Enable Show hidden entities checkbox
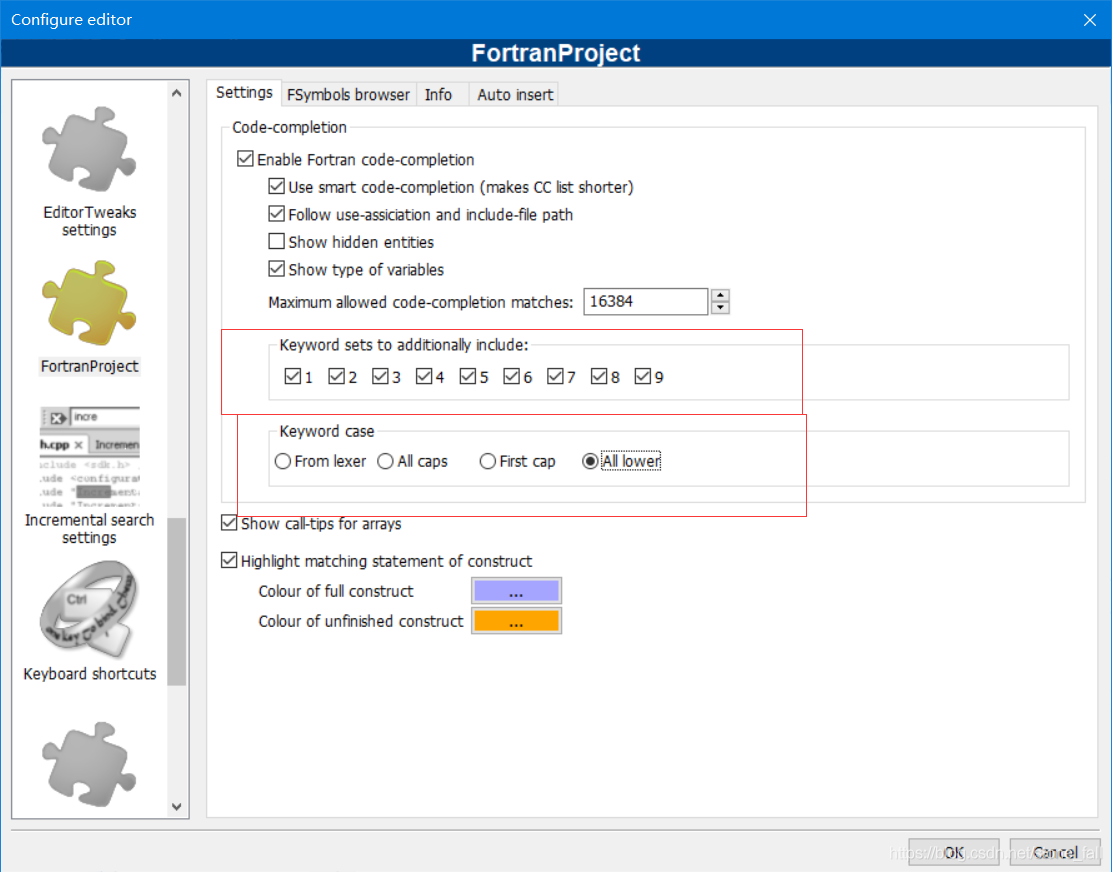The width and height of the screenshot is (1112, 872). [277, 242]
